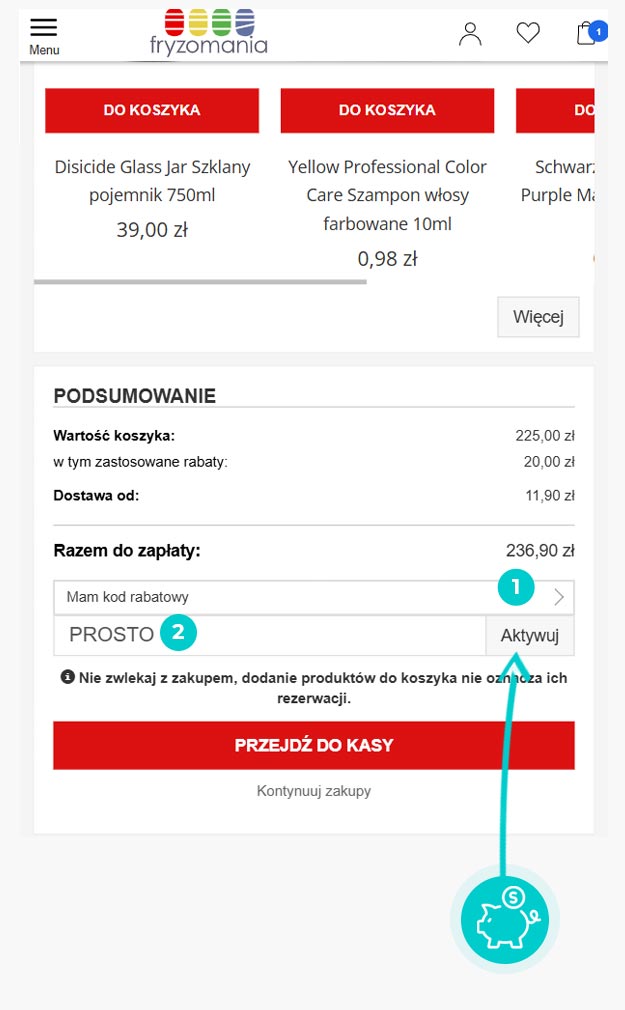The width and height of the screenshot is (625, 1010).
Task: Click the Więcej button
Action: tap(538, 317)
